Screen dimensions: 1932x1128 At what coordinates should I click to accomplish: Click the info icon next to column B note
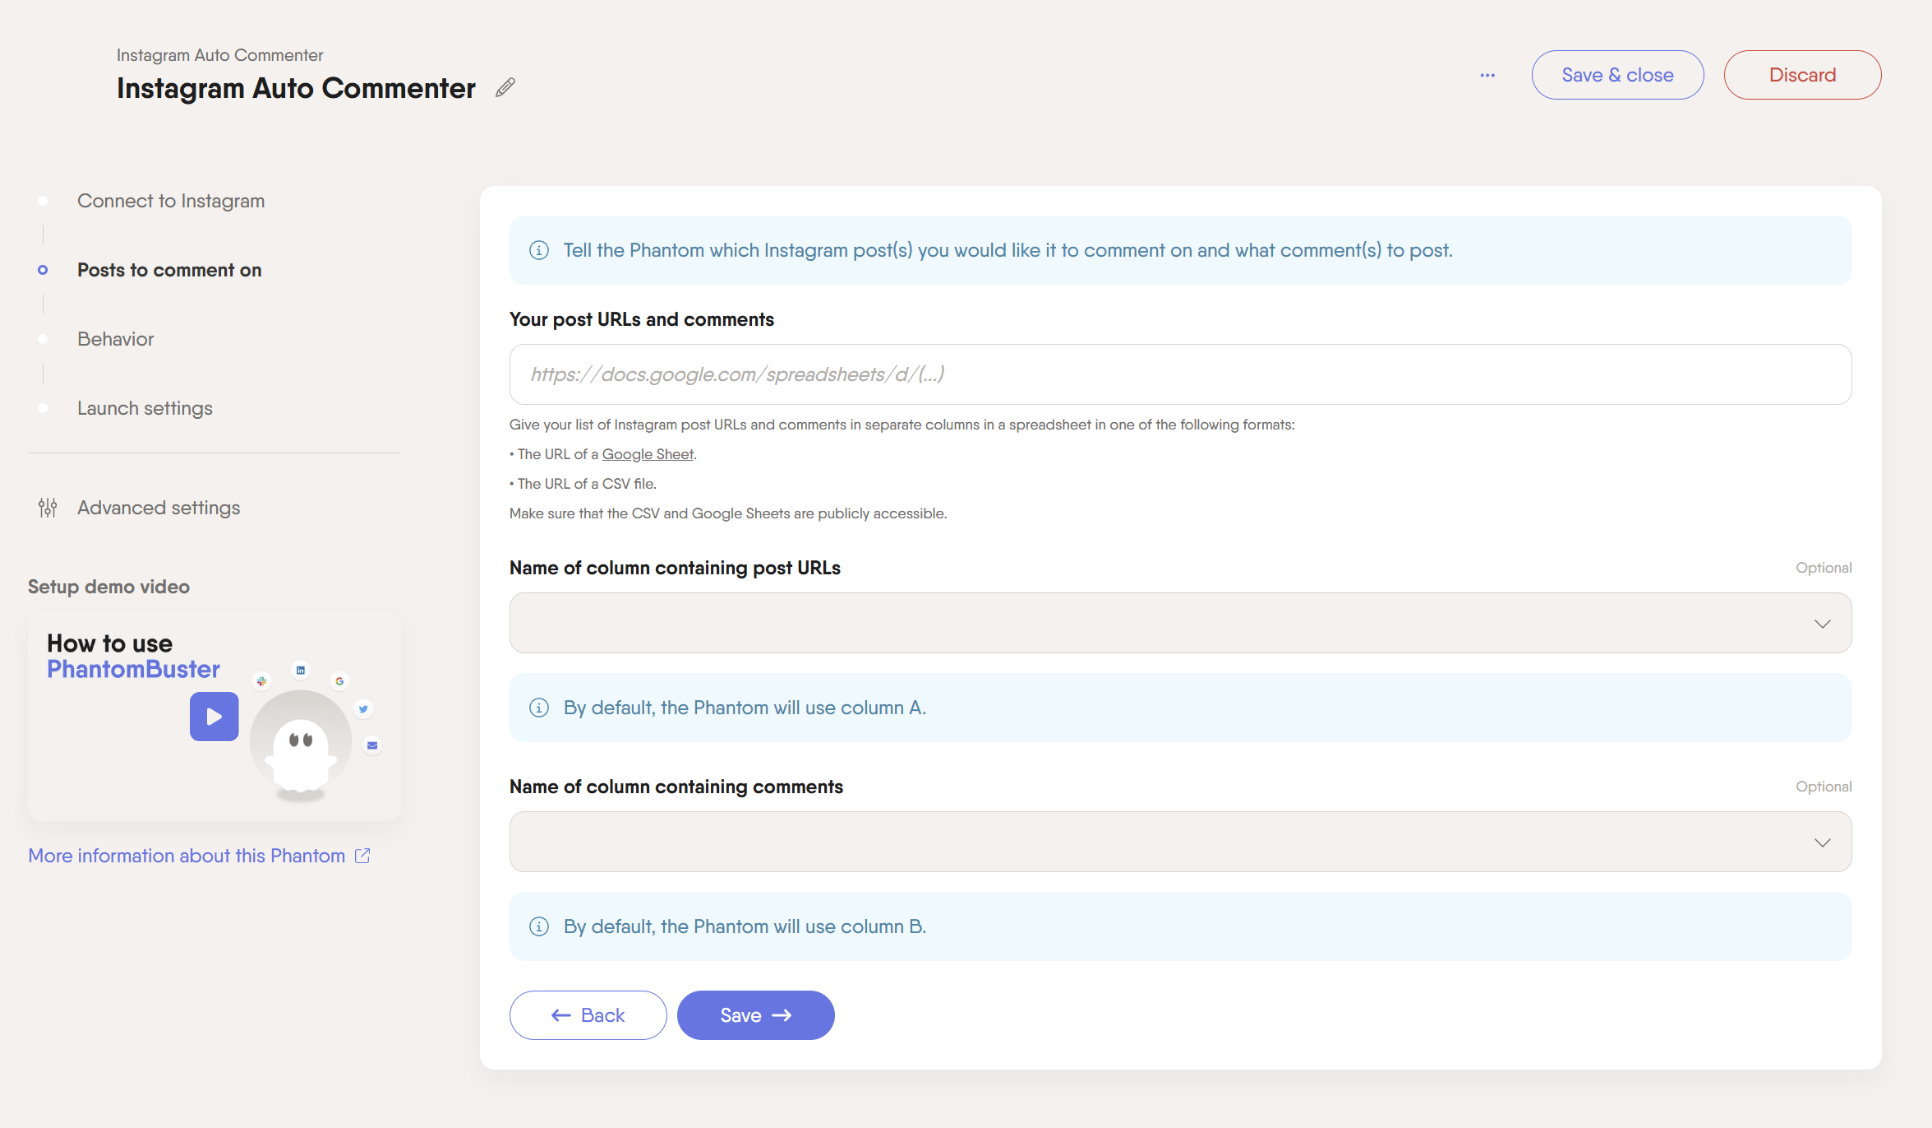click(539, 927)
